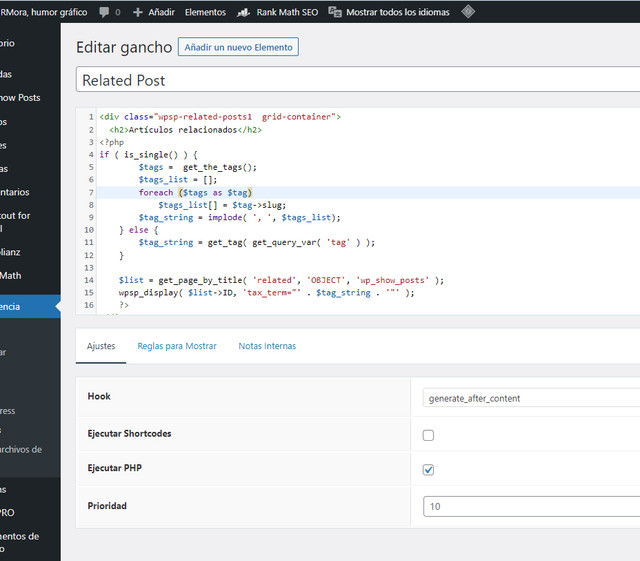Uncheck the Ejecutar PHP checkbox
Screen dimensions: 640x561
(428, 470)
